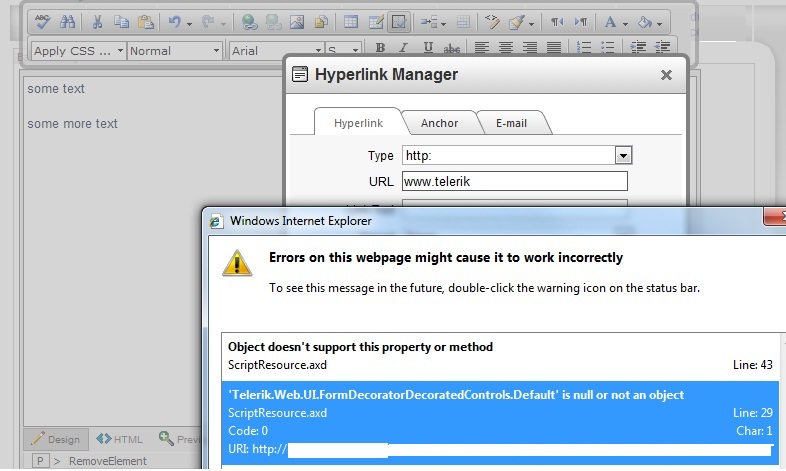Screen dimensions: 786x471
Task: Select the FormDecoratorDecoratedControls null error entry
Action: tap(500, 422)
